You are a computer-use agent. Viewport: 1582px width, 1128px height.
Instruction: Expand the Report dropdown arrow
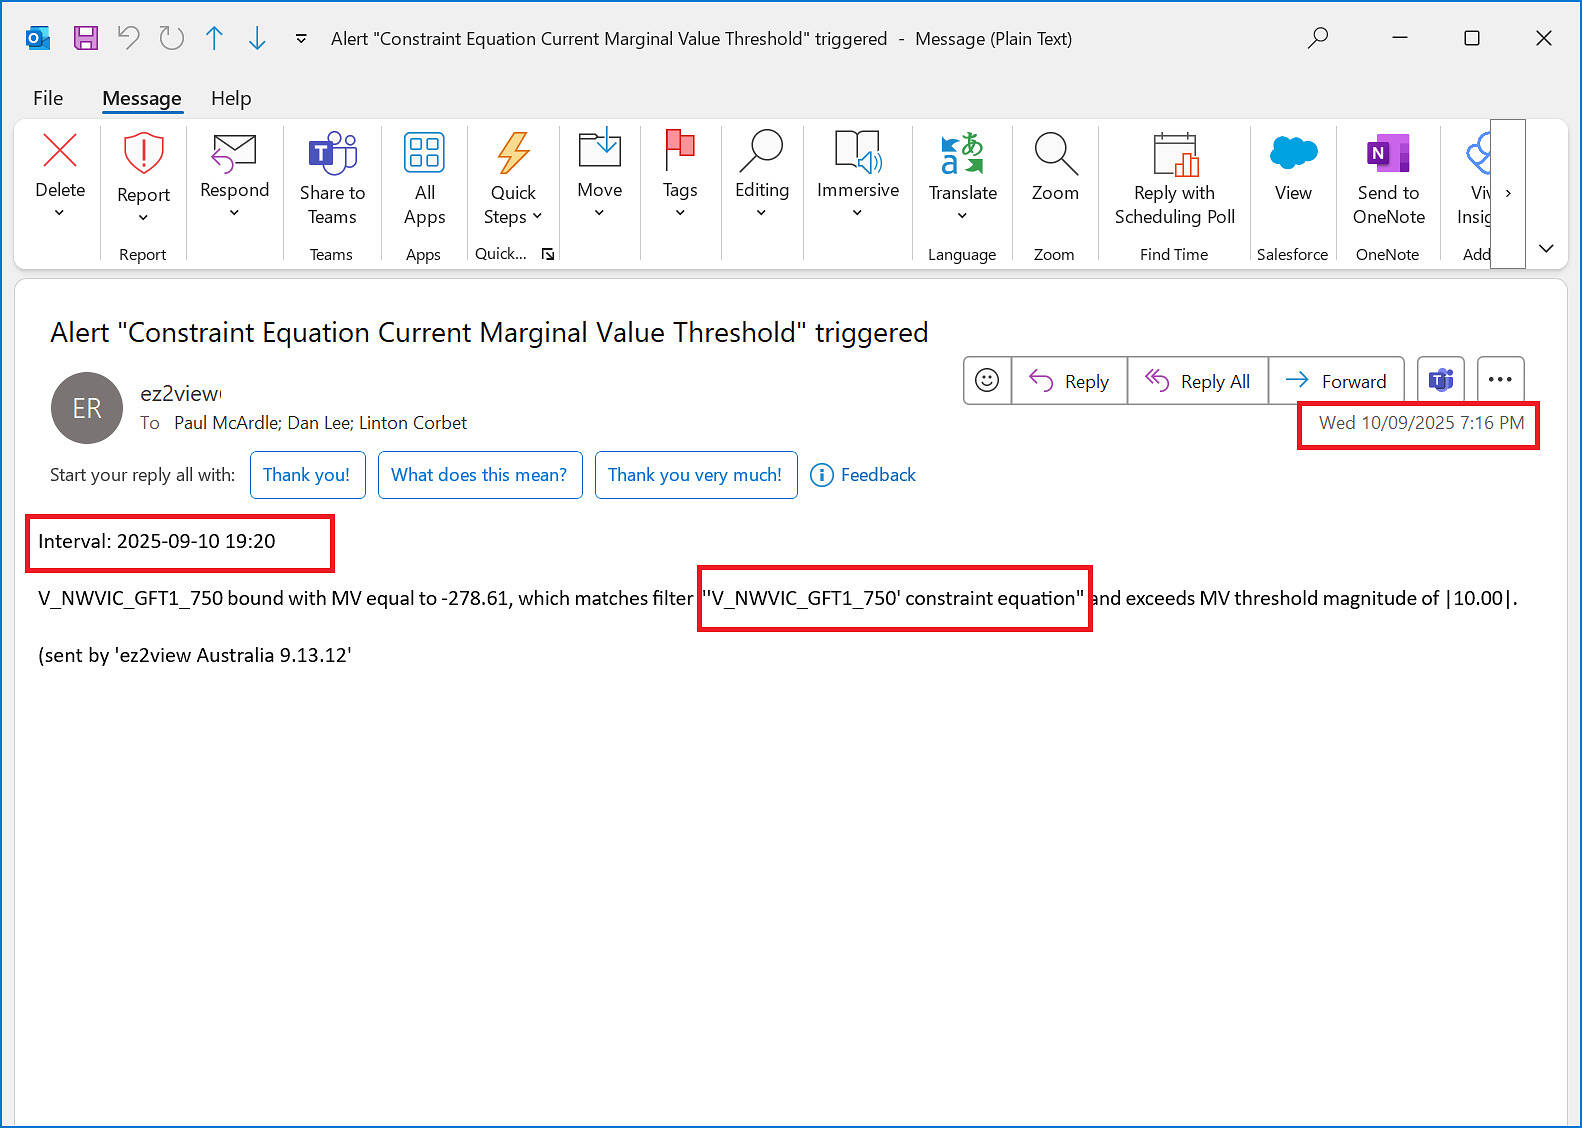(x=143, y=218)
